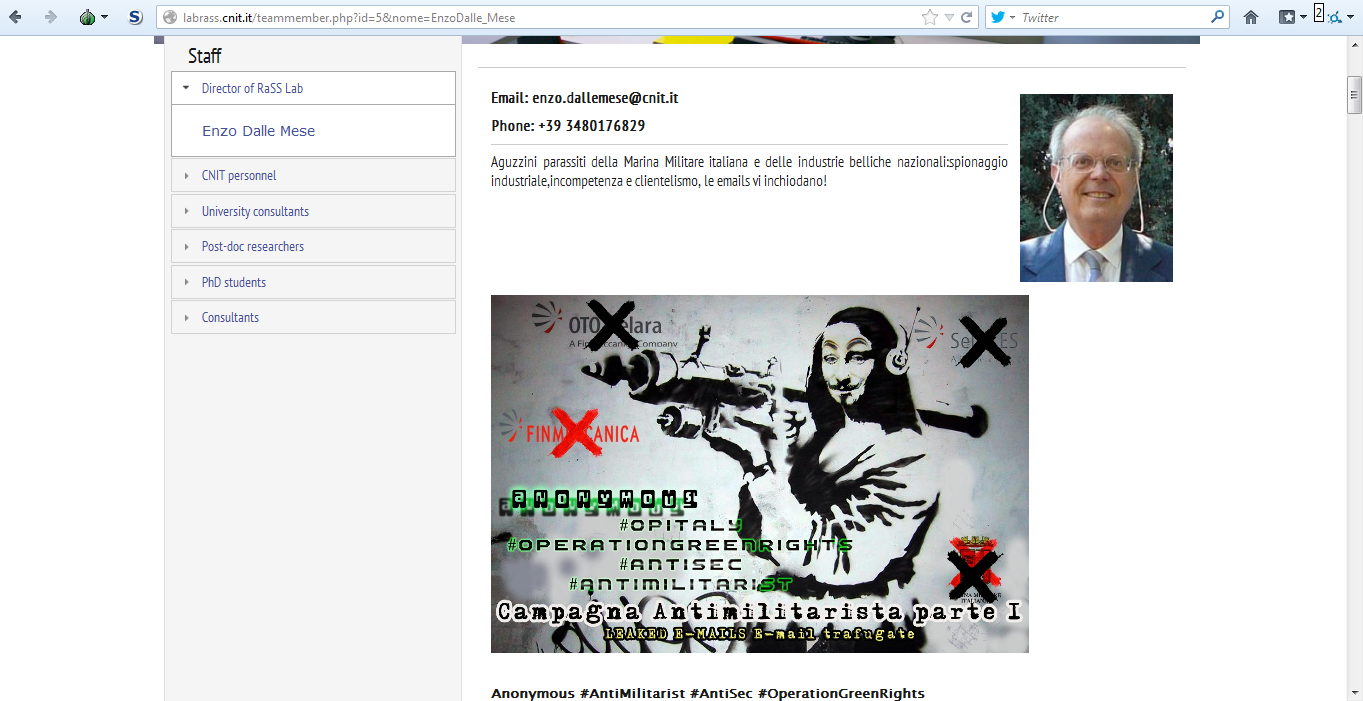
Task: Expand the CNIT personnel section
Action: (314, 175)
